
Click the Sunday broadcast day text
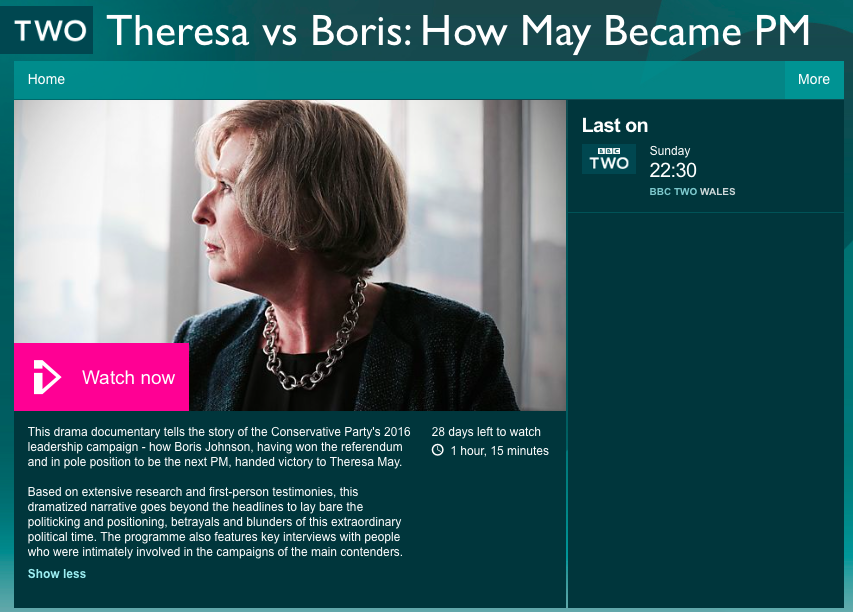pos(670,151)
